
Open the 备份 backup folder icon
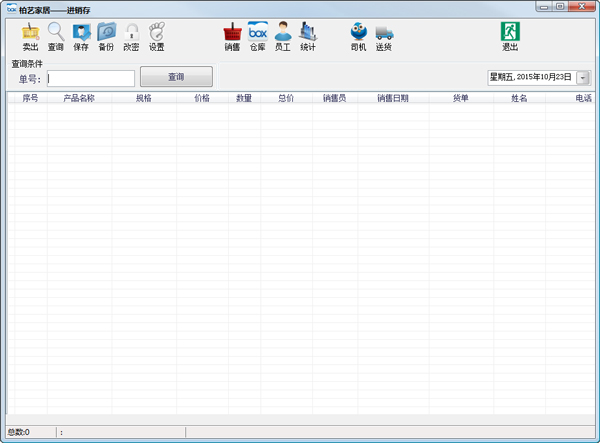[x=106, y=37]
